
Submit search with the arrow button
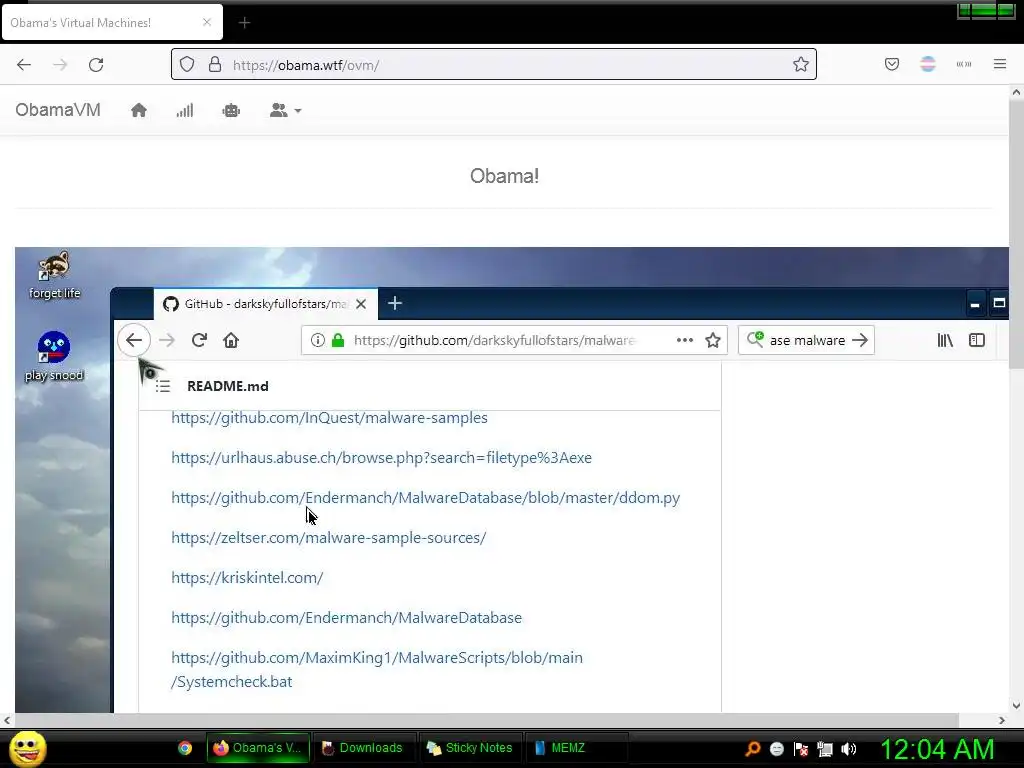[860, 340]
